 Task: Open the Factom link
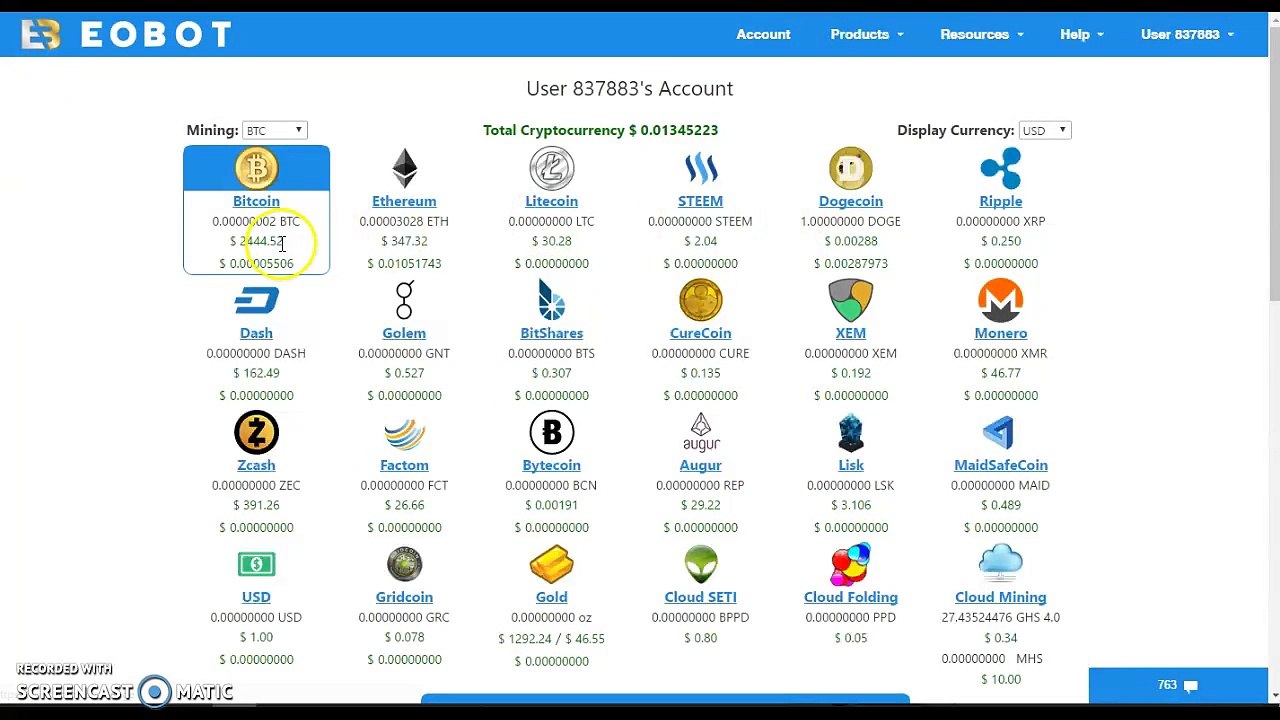[404, 465]
